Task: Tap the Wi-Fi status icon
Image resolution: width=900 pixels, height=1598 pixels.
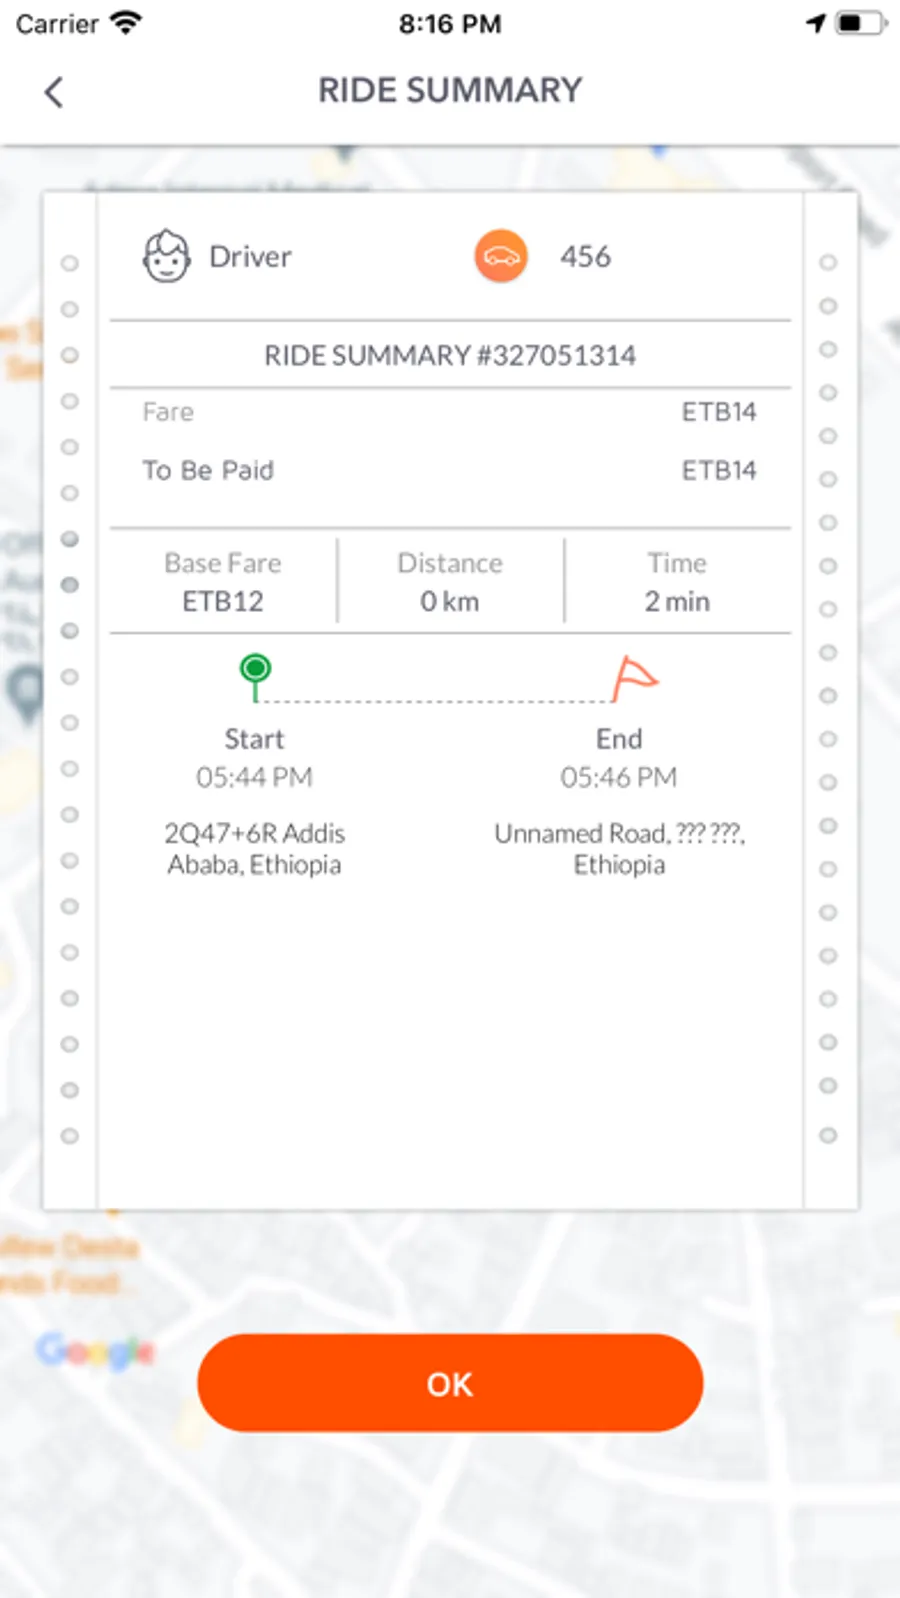Action: click(x=127, y=23)
